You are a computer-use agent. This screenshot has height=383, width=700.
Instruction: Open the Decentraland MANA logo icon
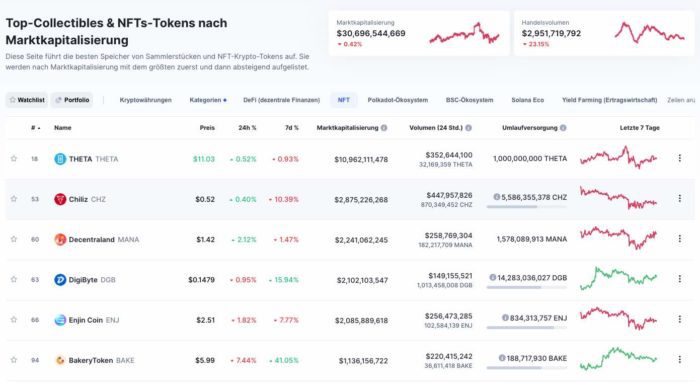pyautogui.click(x=60, y=239)
